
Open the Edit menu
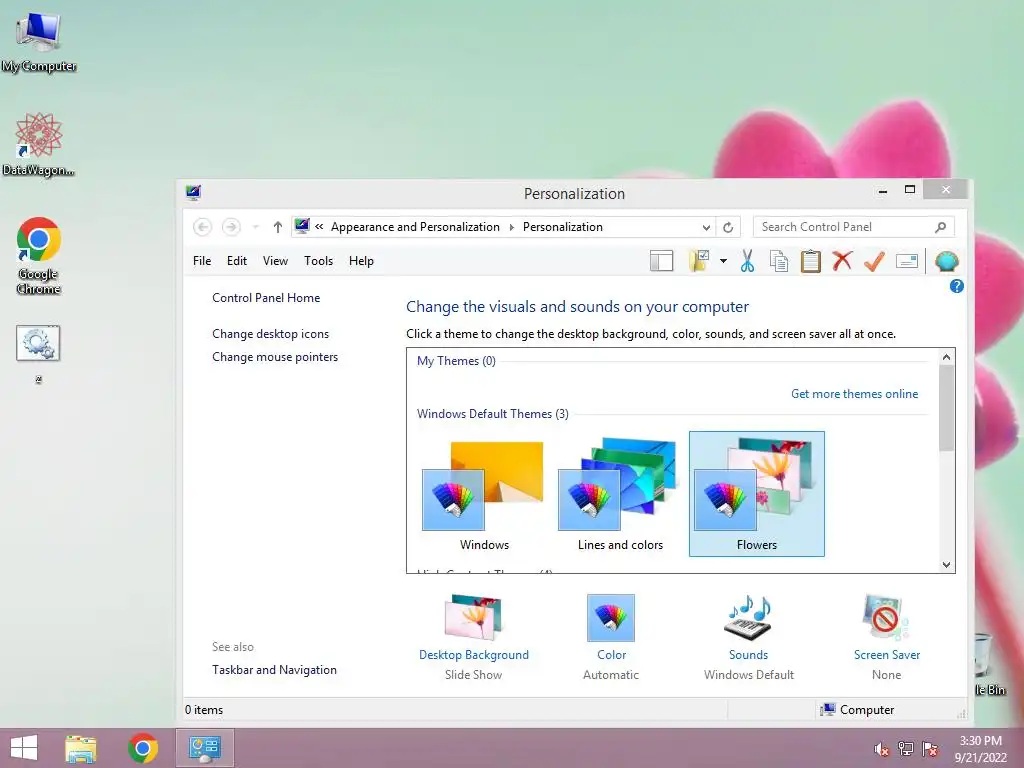(236, 261)
